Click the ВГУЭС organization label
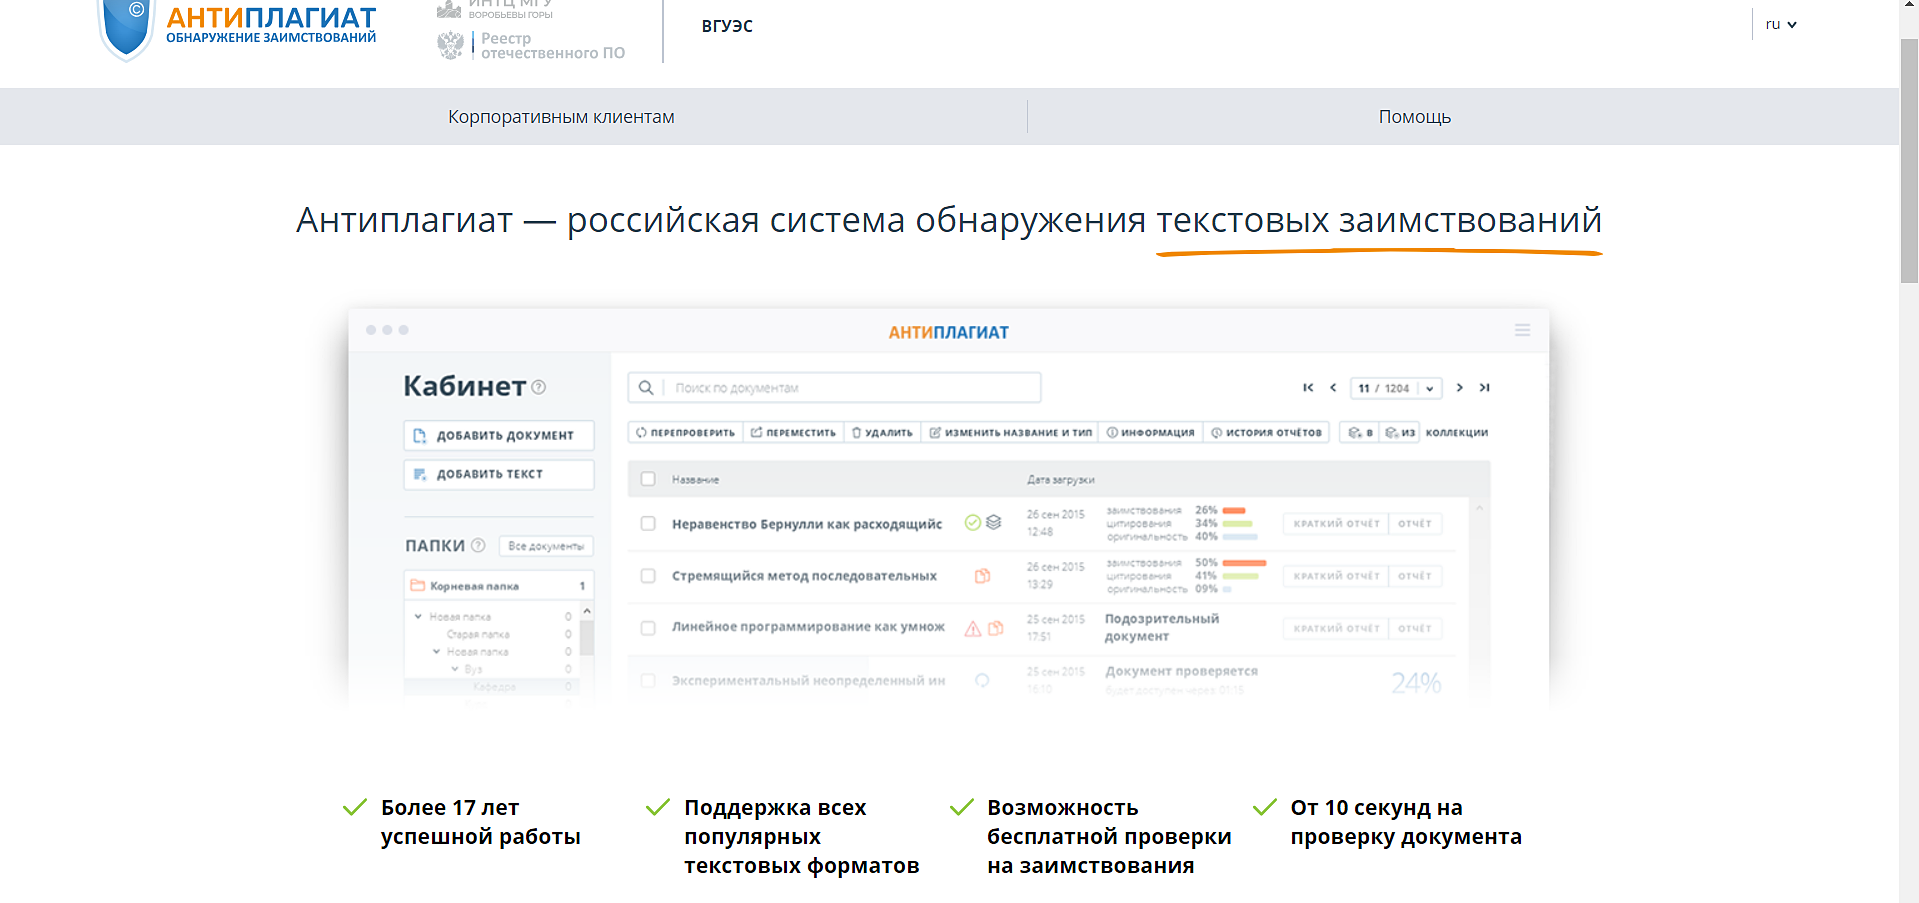The image size is (1919, 903). coord(727,26)
